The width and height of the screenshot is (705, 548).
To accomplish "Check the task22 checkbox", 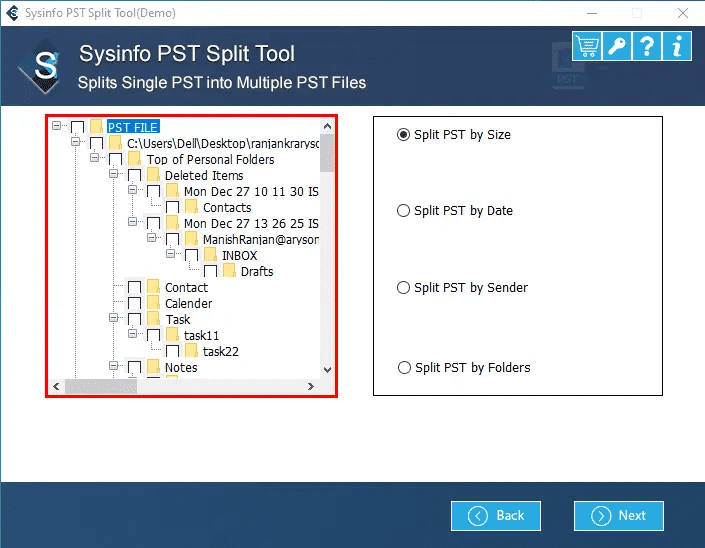I will click(172, 352).
